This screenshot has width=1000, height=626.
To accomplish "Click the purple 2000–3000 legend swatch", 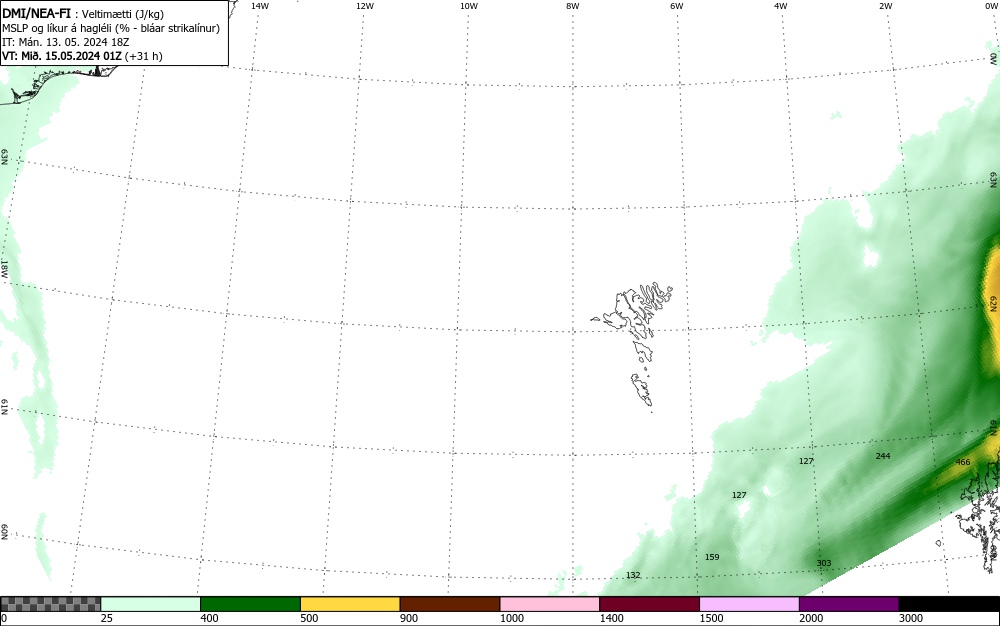I will tap(849, 604).
